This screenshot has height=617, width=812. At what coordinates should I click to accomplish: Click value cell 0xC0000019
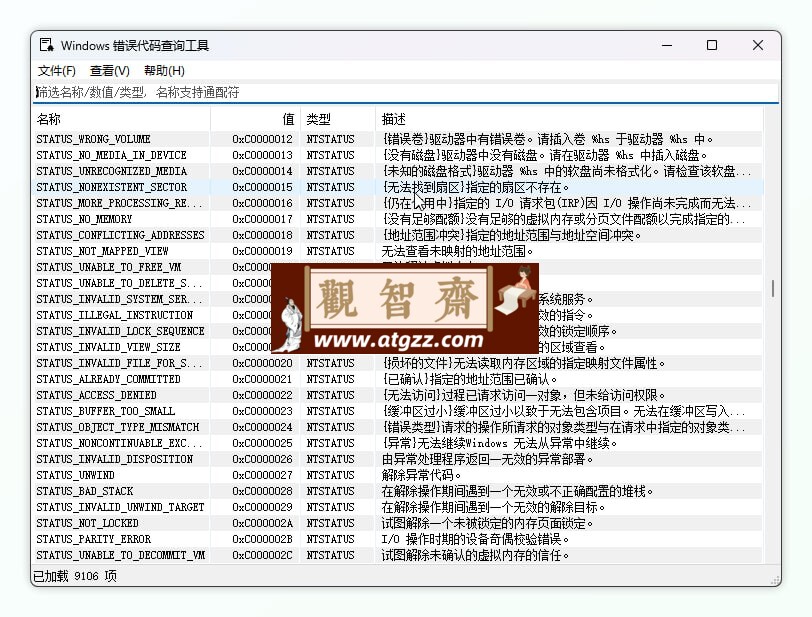262,251
